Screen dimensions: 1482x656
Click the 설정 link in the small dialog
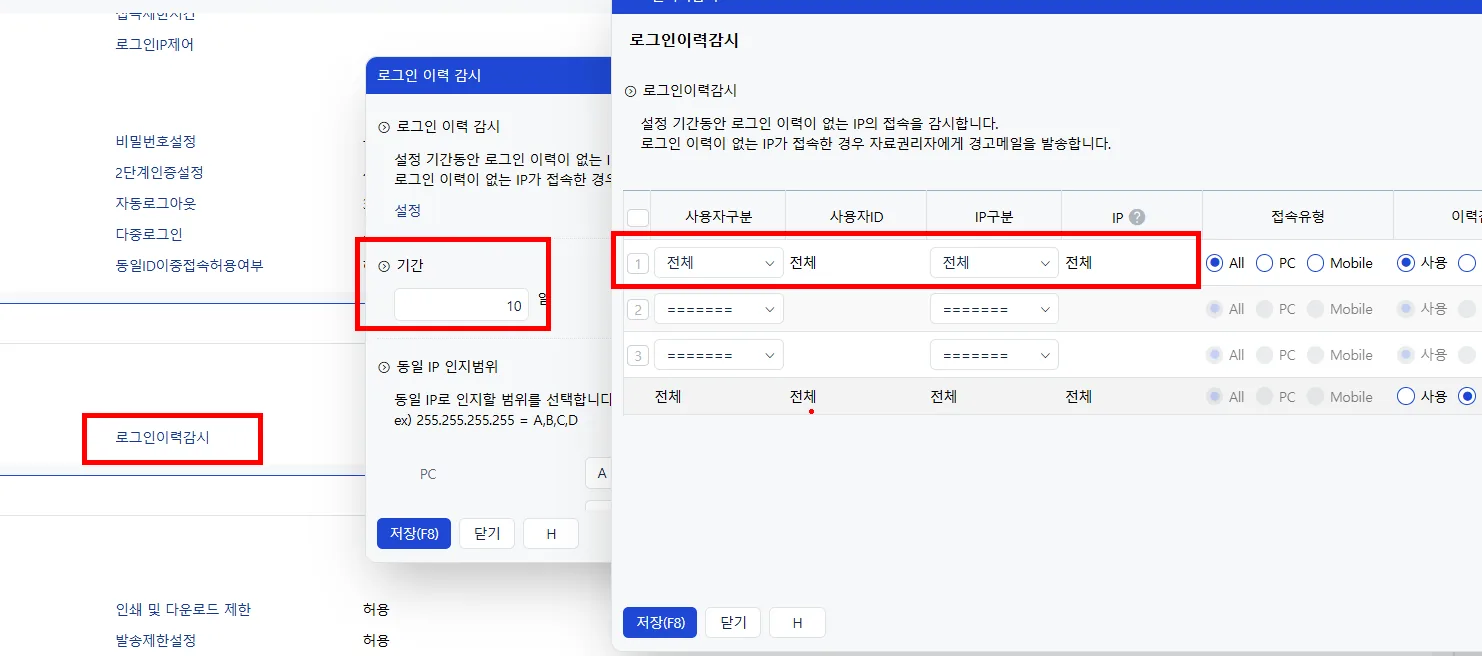coord(408,211)
